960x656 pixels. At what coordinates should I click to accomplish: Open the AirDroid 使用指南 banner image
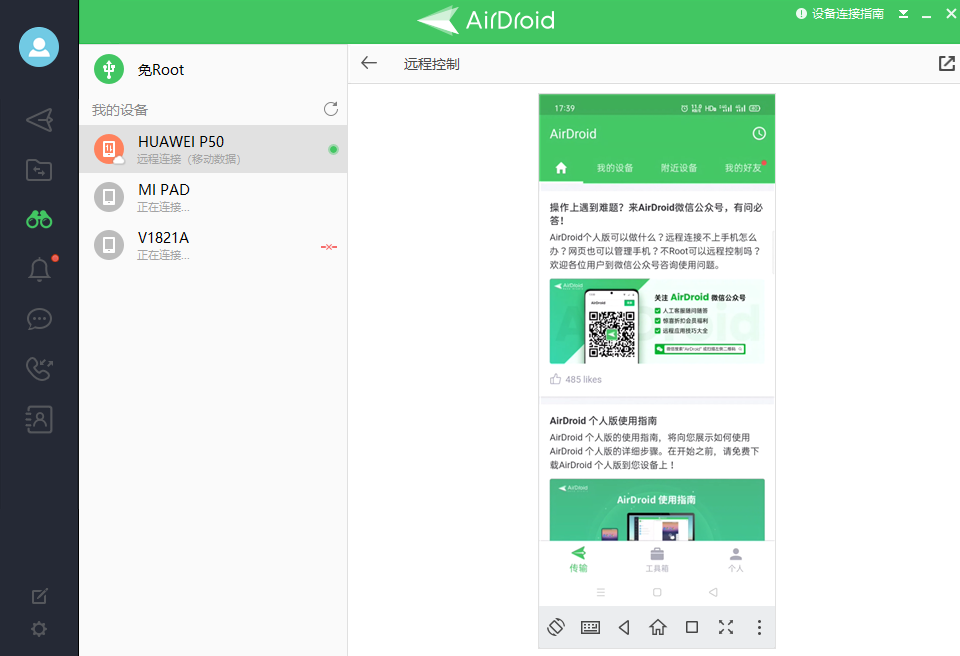pos(657,510)
